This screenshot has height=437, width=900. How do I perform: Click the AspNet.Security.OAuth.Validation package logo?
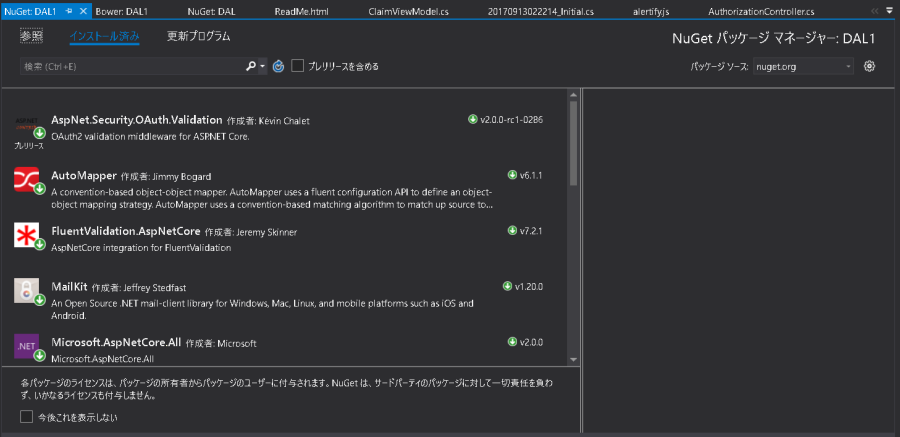click(26, 125)
